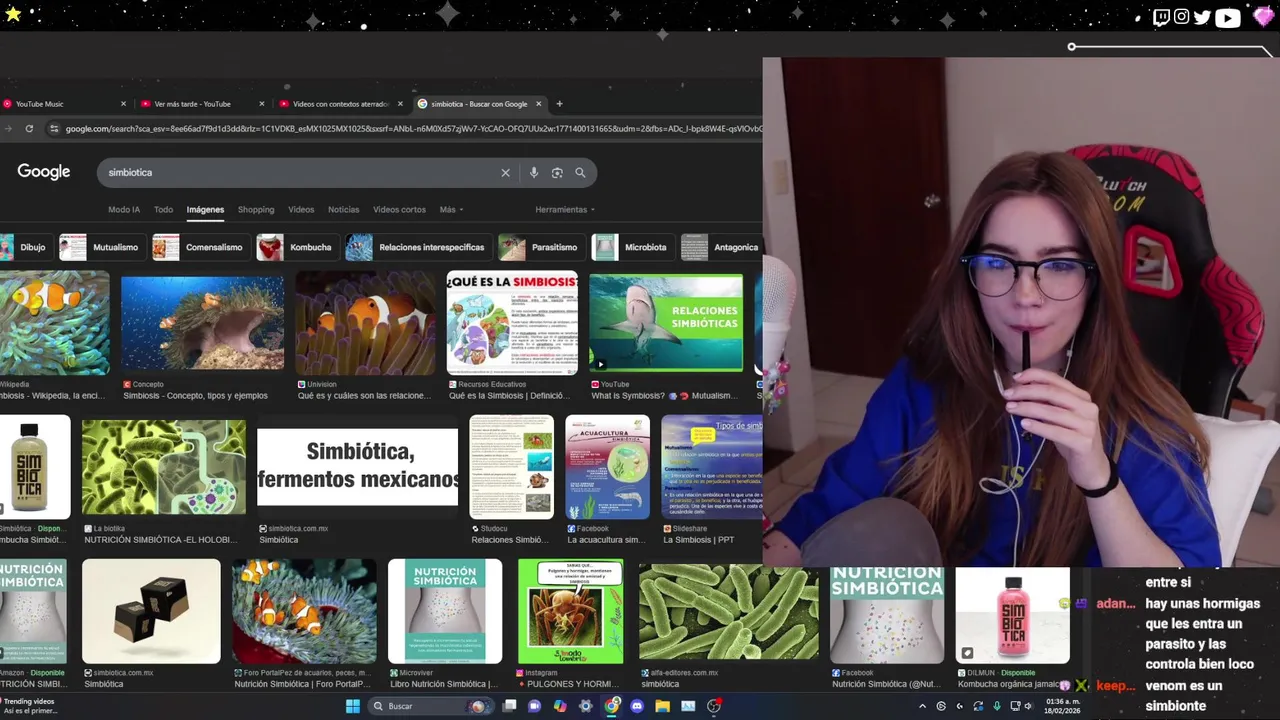Open the black boxes simbiotica.com.mx image
The image size is (1280, 720).
click(x=151, y=611)
